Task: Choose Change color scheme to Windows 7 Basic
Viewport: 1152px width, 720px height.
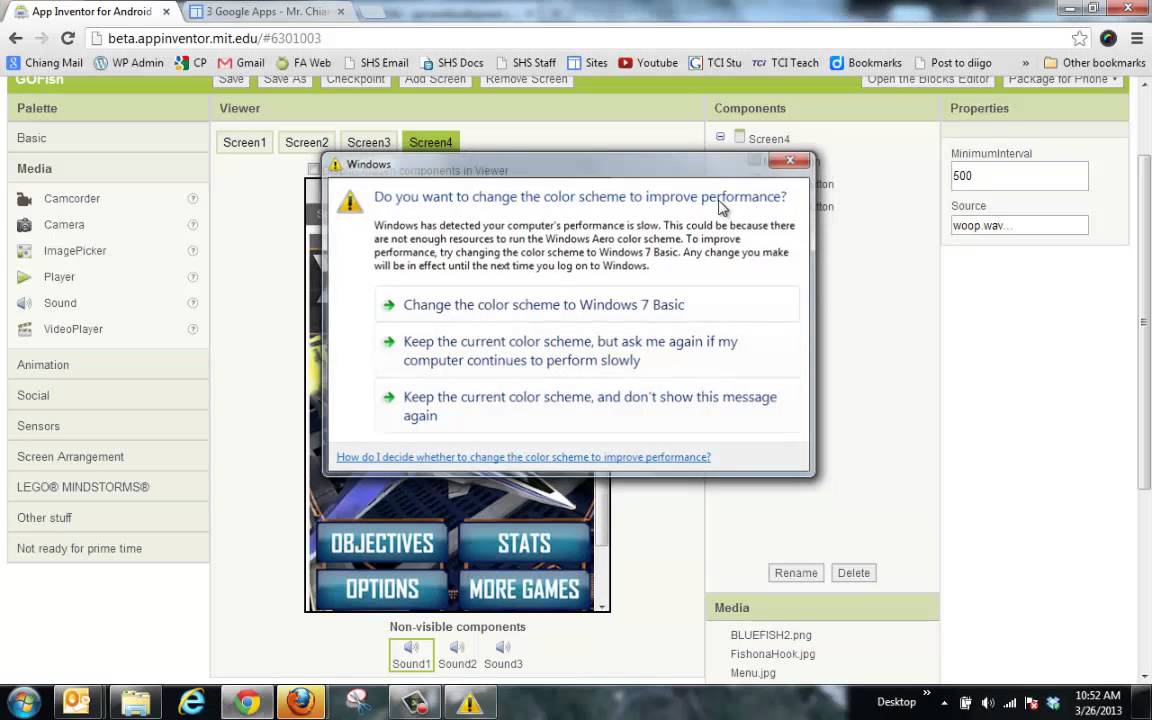Action: pos(587,305)
